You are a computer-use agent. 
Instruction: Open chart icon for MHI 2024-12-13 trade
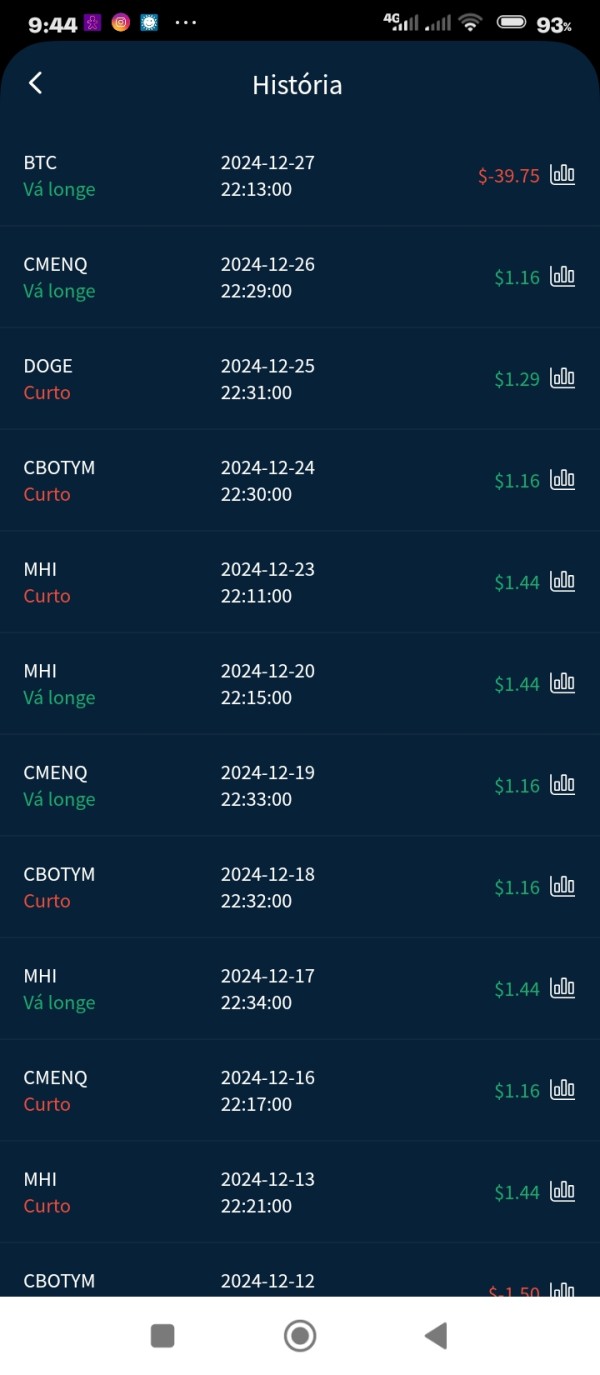[x=563, y=1192]
